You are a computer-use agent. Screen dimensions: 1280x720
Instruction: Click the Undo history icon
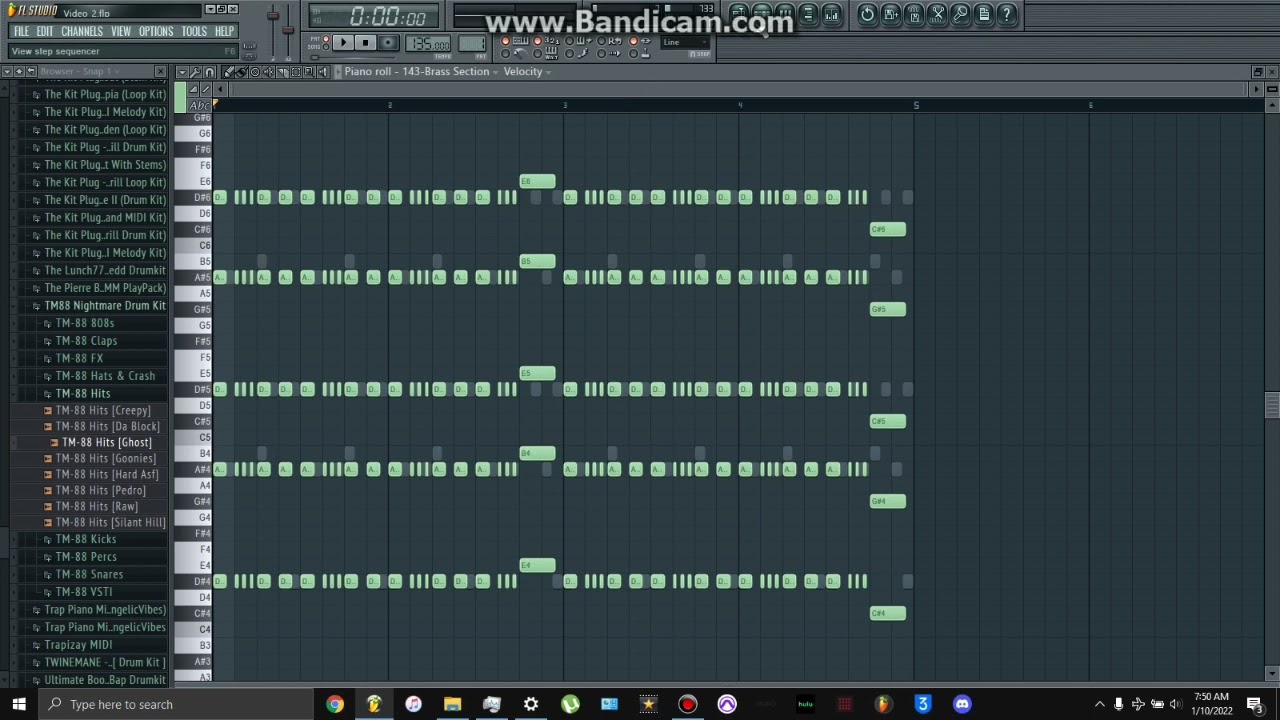point(867,14)
